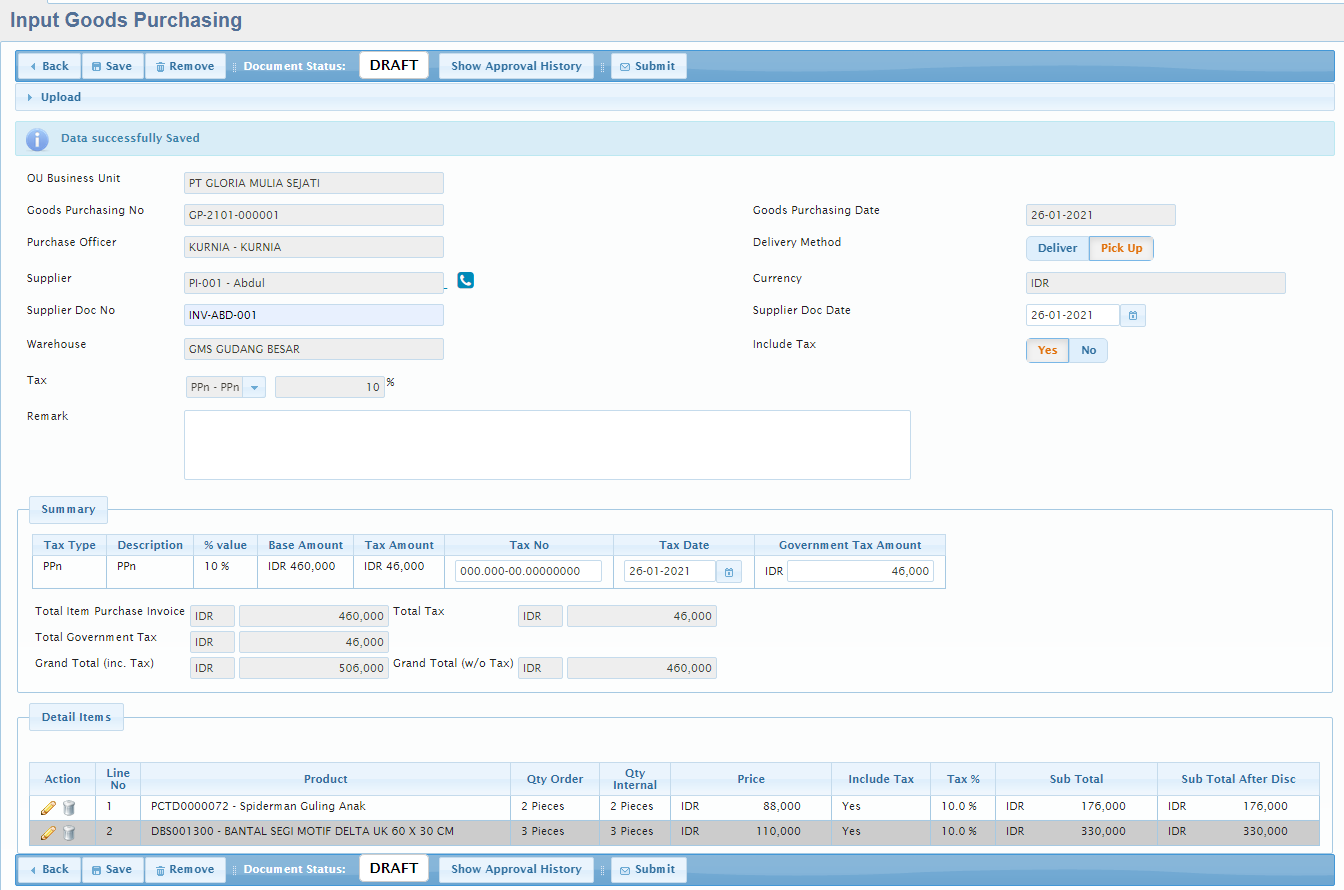Click the Detail Items section title
Screen dimensions: 1344x890
tap(76, 717)
